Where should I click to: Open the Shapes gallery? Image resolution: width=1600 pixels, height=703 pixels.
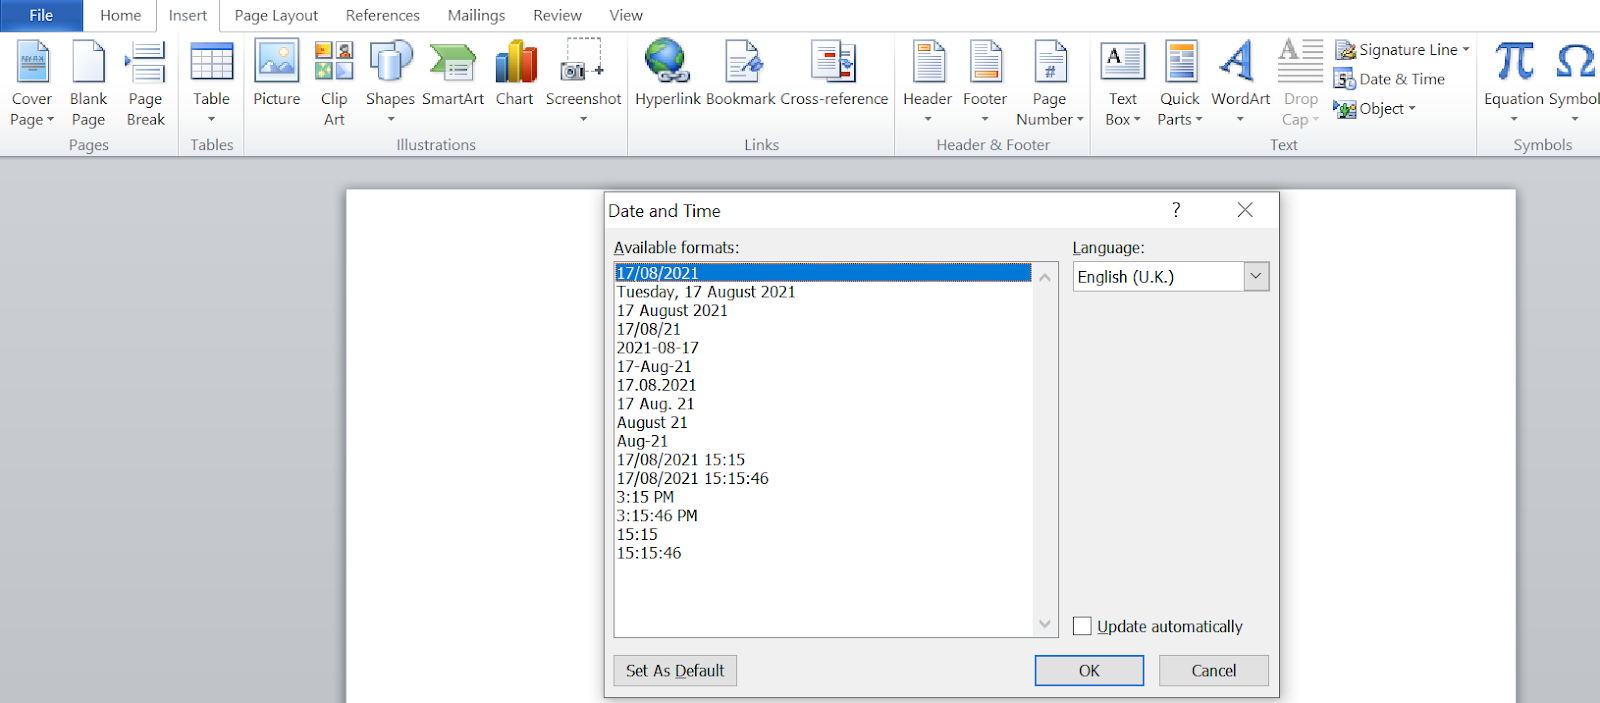pyautogui.click(x=390, y=84)
